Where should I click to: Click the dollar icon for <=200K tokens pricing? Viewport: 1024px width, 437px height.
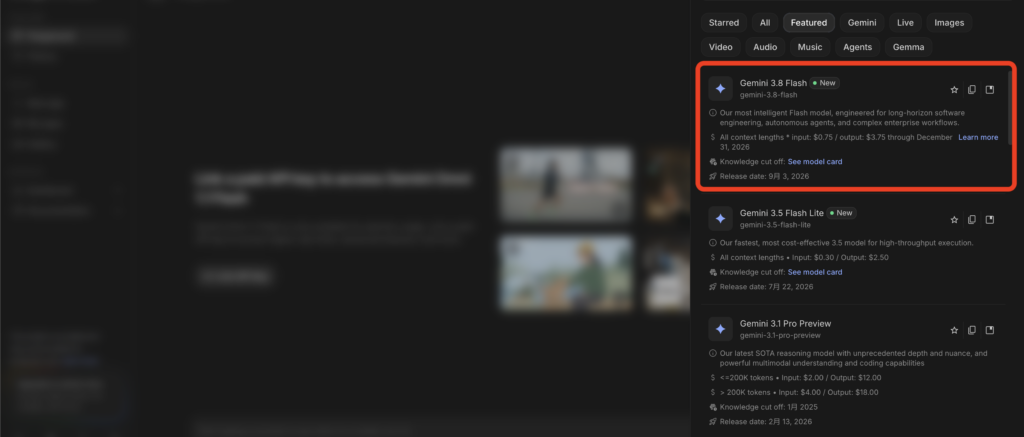click(712, 378)
